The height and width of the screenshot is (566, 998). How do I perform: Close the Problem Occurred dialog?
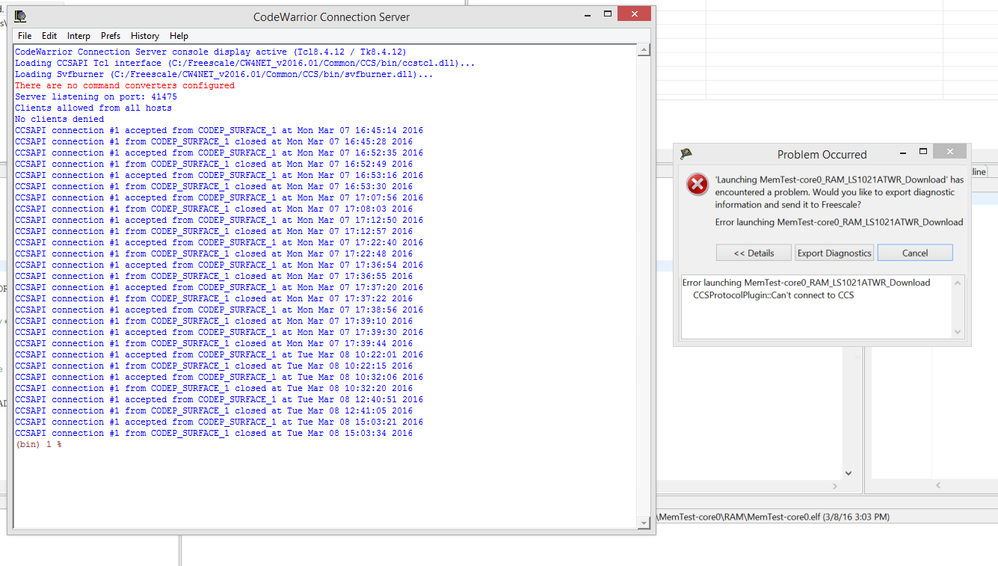click(950, 152)
